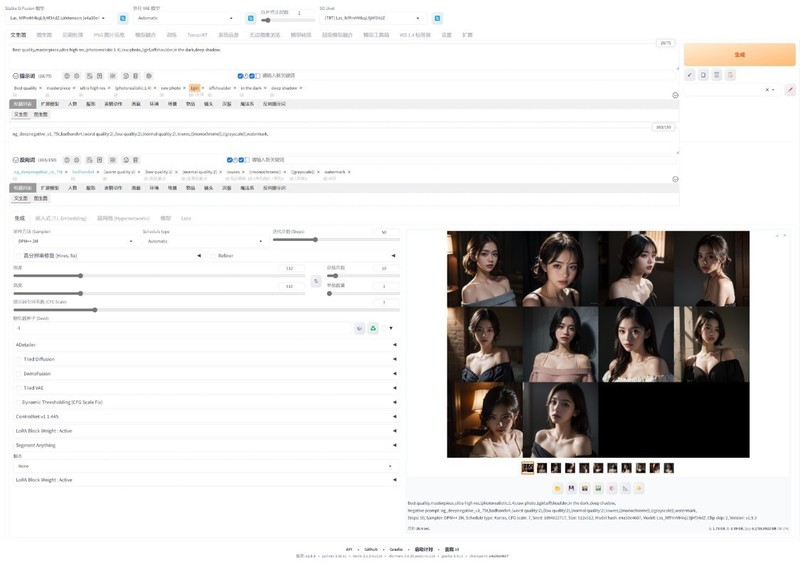Tick the Tiled Diffusion checkbox
800x563 pixels.
coord(18,358)
